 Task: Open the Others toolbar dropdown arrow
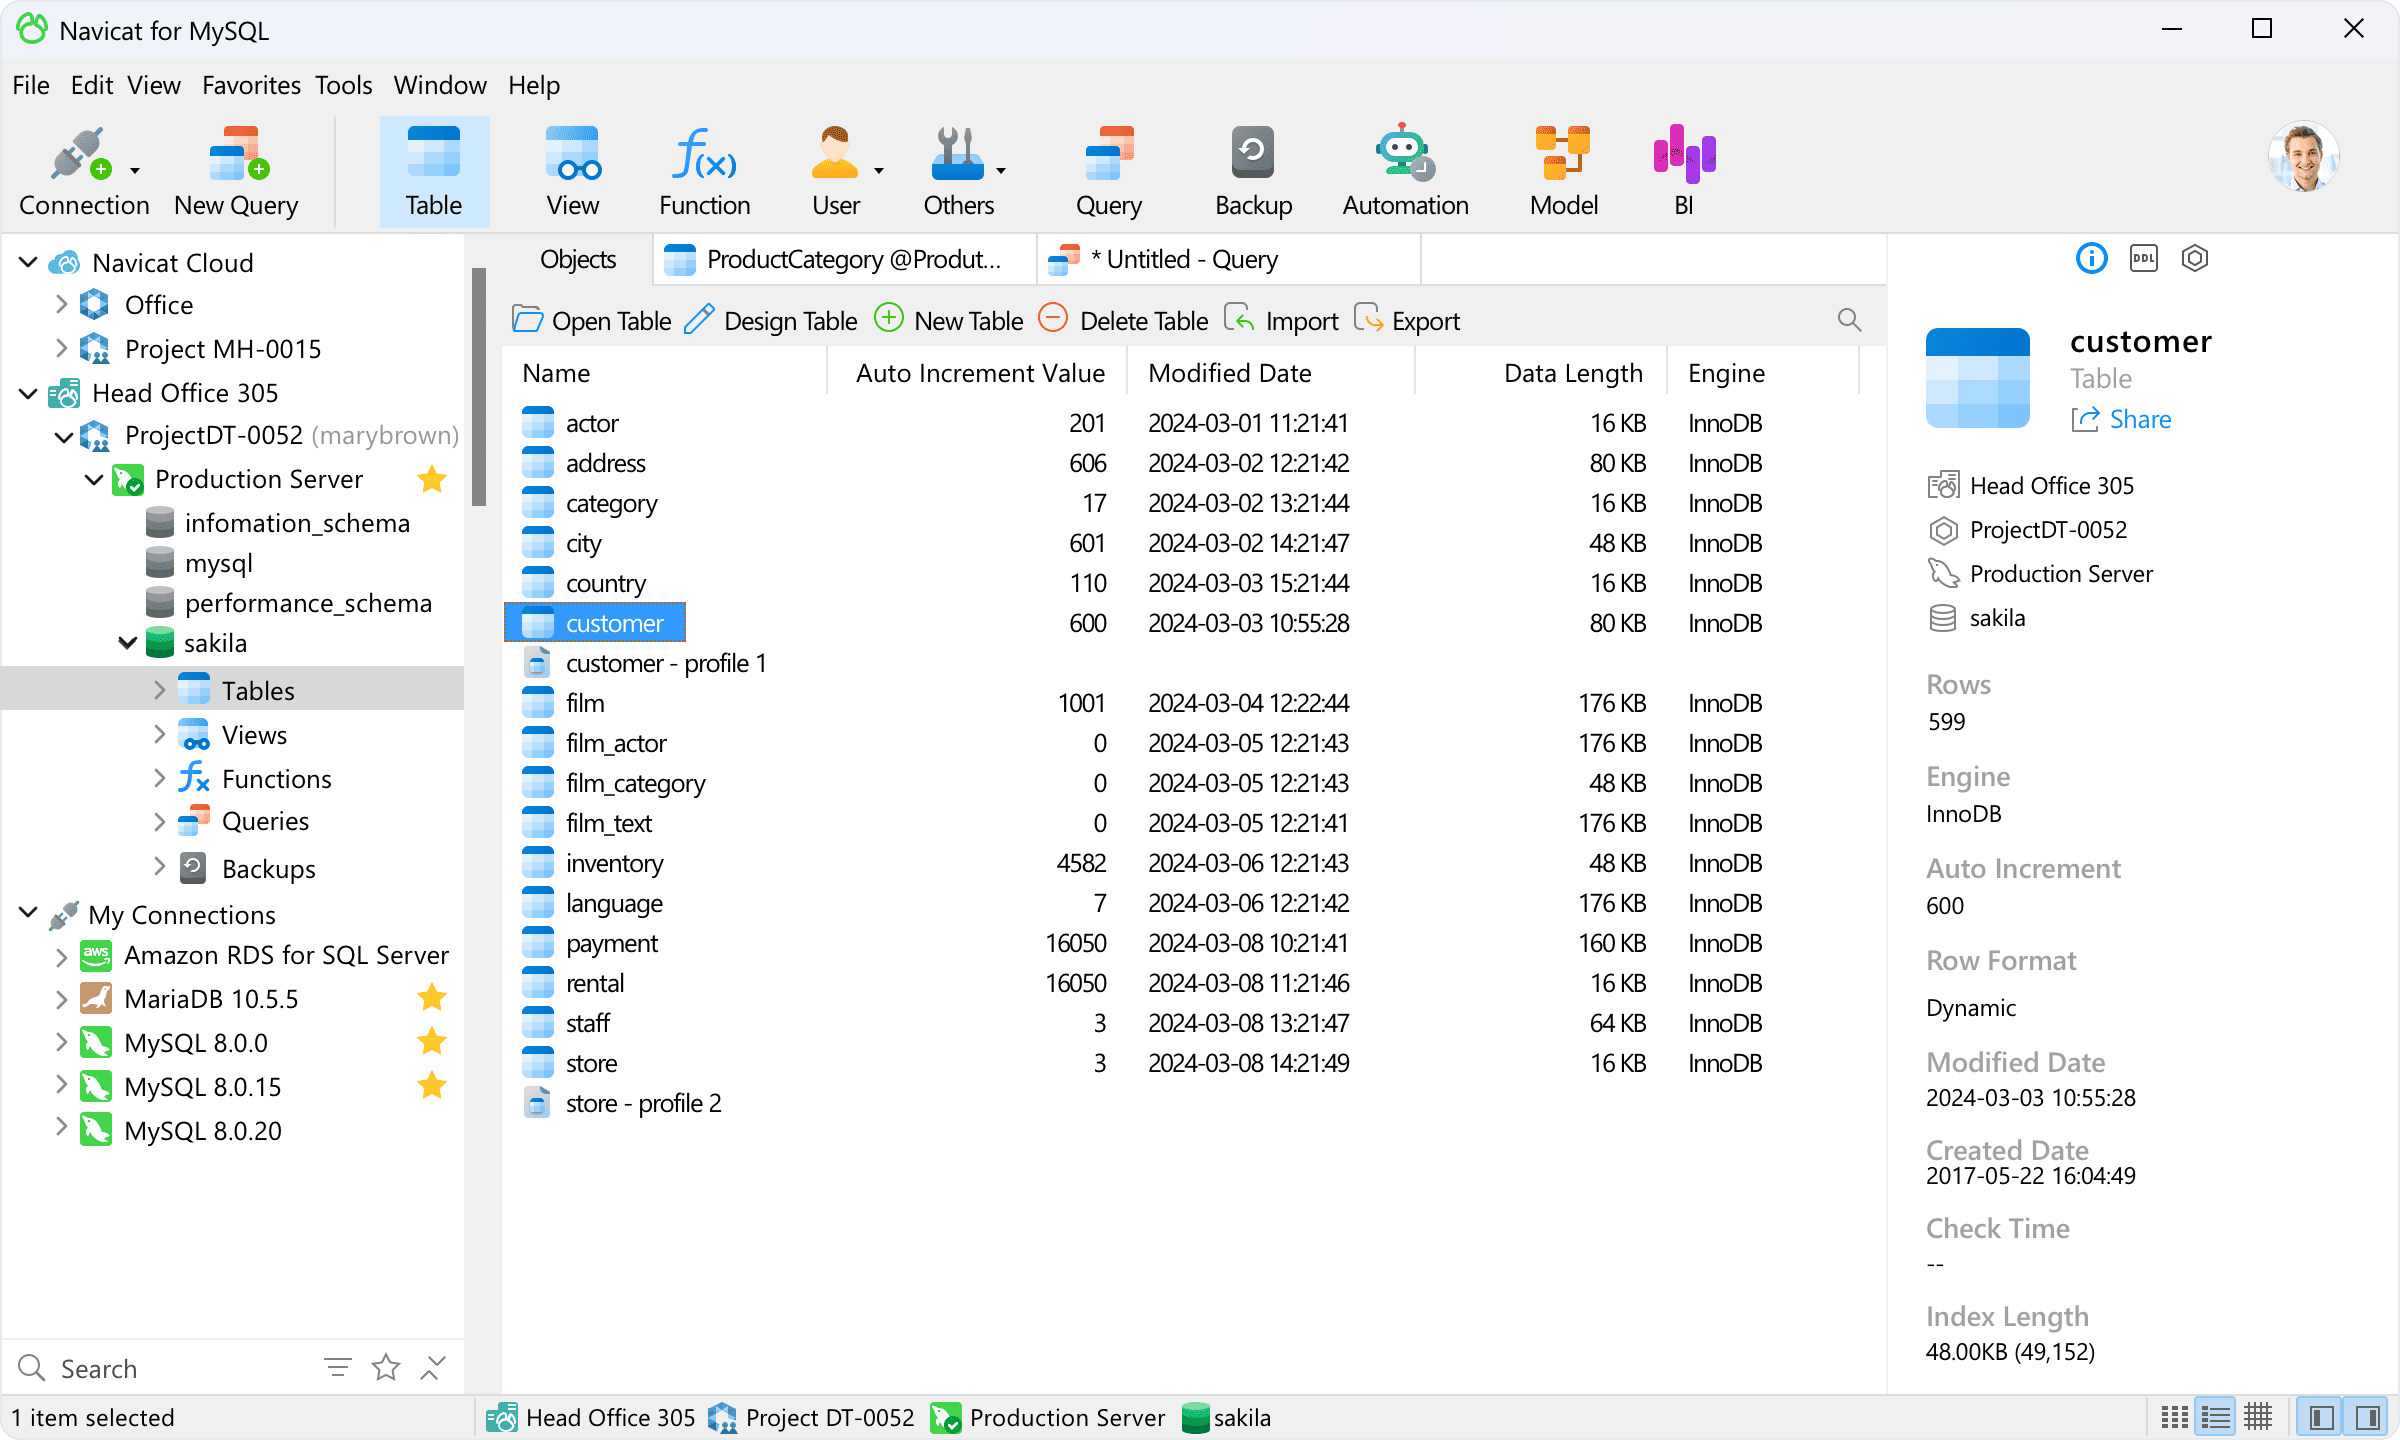(x=1000, y=171)
